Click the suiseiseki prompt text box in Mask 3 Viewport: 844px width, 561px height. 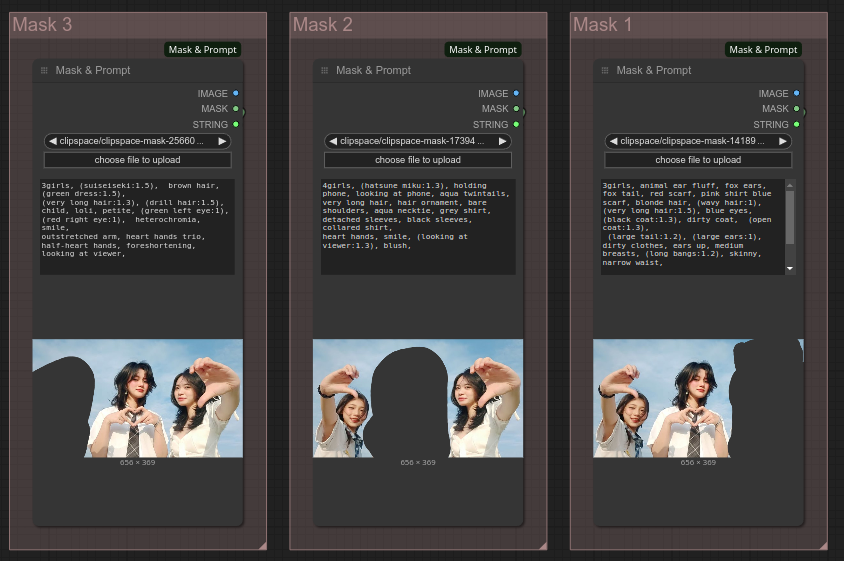point(137,227)
